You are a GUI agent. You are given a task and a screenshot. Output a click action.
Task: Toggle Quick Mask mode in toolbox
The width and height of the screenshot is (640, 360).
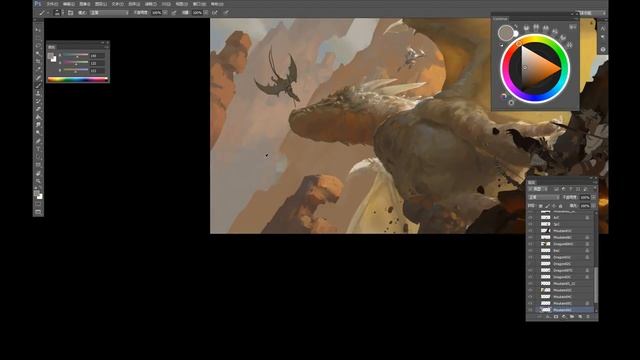tap(38, 204)
